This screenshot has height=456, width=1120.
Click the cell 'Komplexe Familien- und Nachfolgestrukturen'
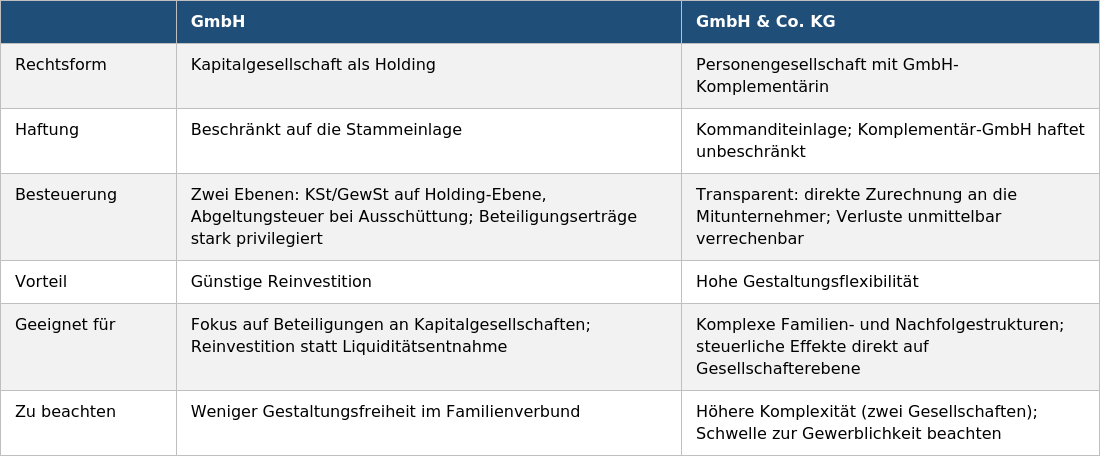point(890,347)
